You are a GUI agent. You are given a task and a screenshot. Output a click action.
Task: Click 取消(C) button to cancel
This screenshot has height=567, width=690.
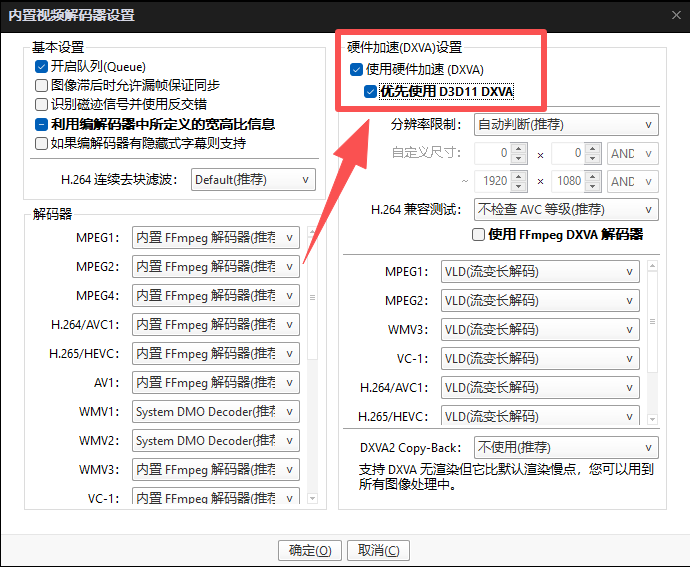click(379, 551)
